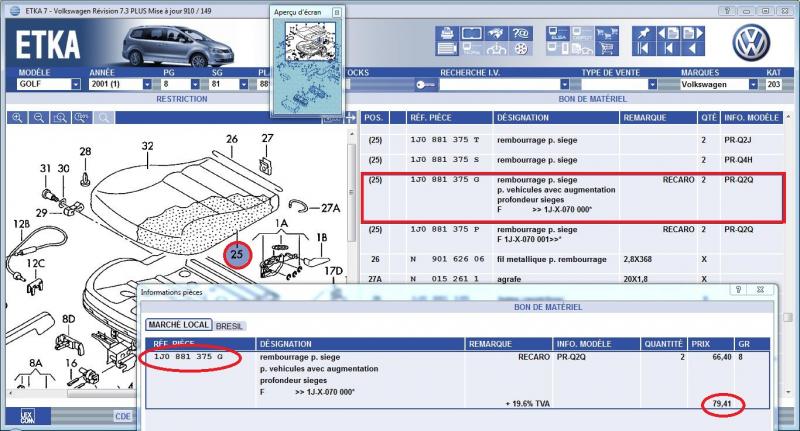Click the key icon next to Recherche I.V.
The width and height of the screenshot is (800, 431).
pos(424,85)
